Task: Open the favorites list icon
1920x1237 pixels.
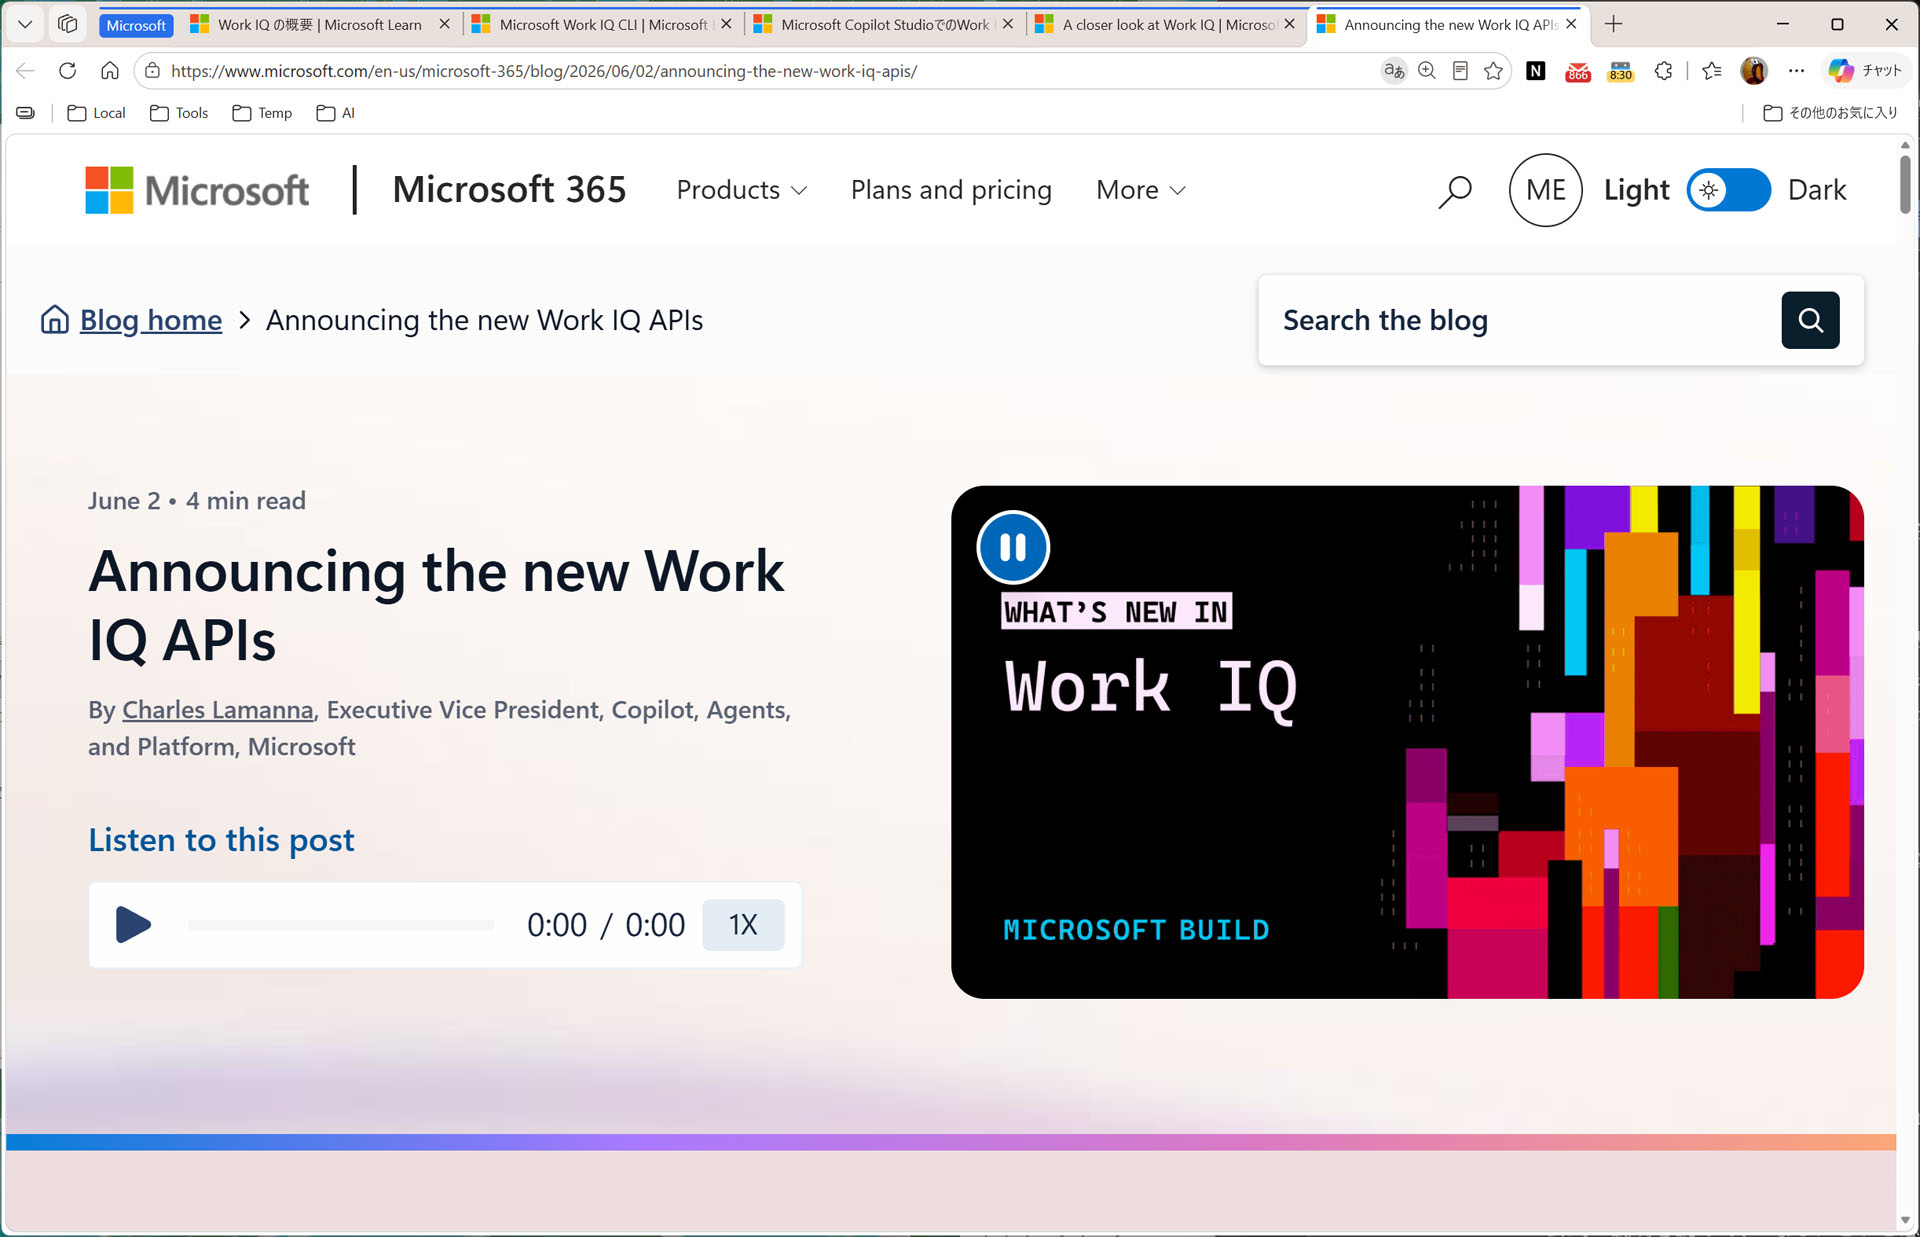Action: pyautogui.click(x=1712, y=71)
